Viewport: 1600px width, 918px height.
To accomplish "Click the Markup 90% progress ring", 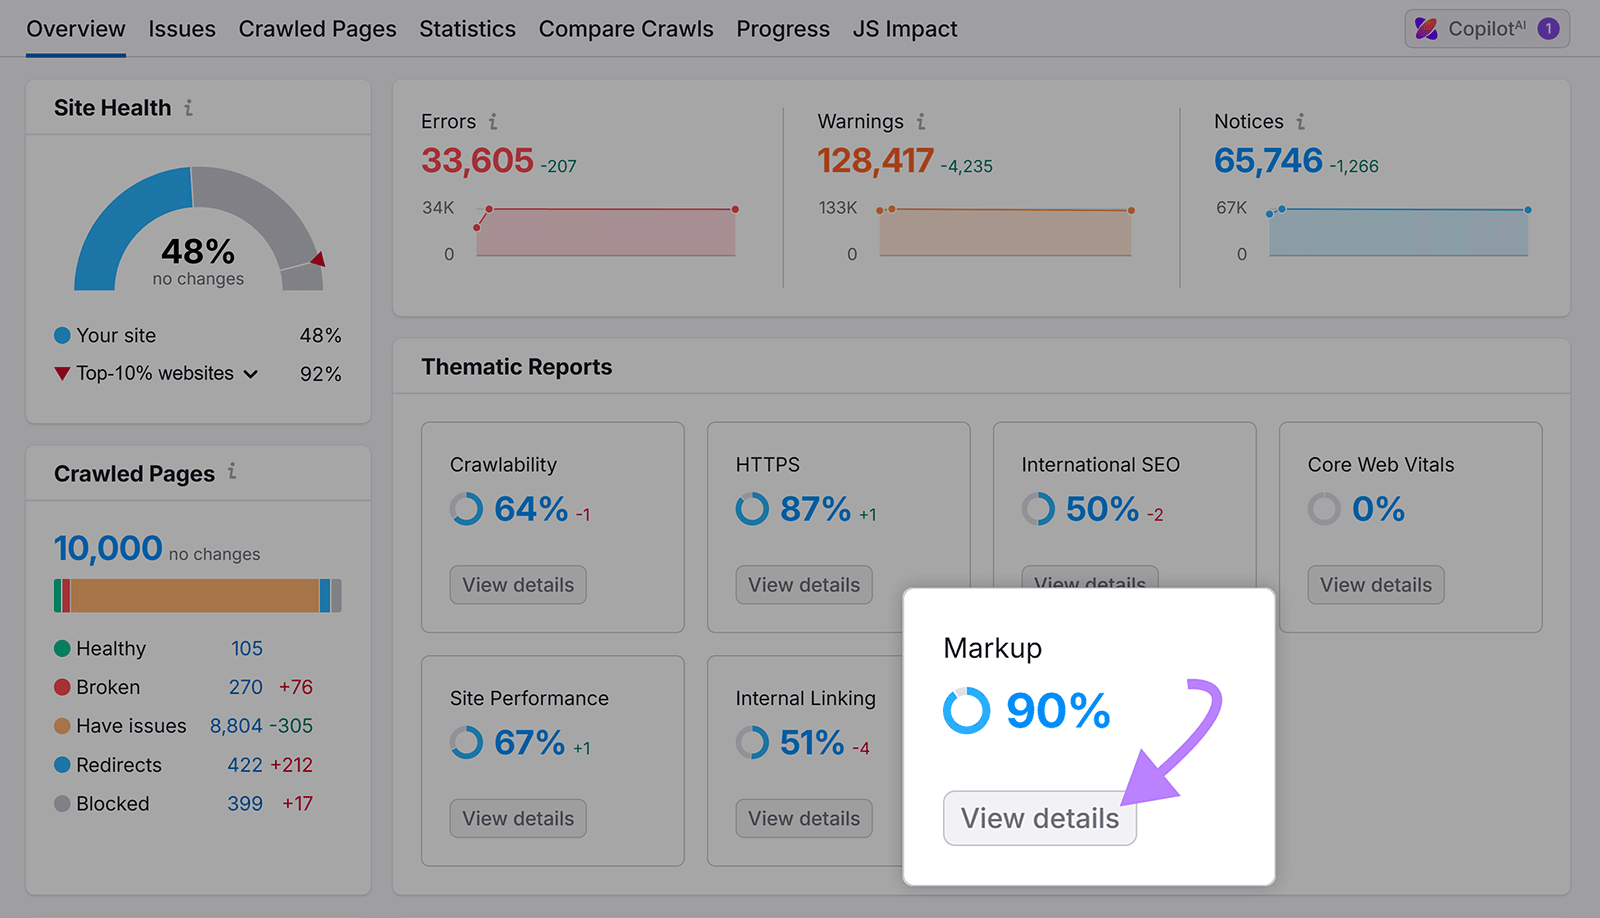I will [965, 711].
